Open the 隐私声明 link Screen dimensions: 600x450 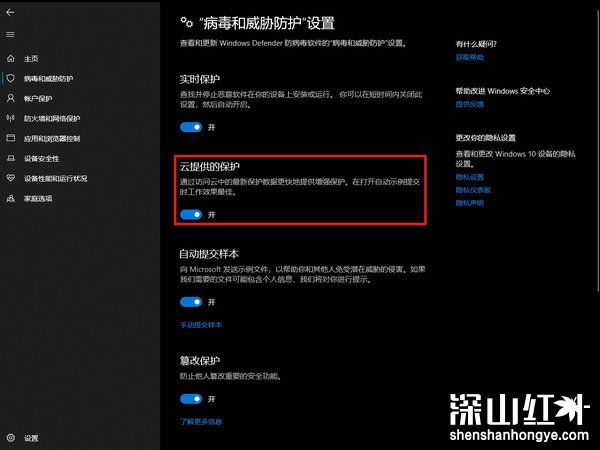[x=470, y=203]
